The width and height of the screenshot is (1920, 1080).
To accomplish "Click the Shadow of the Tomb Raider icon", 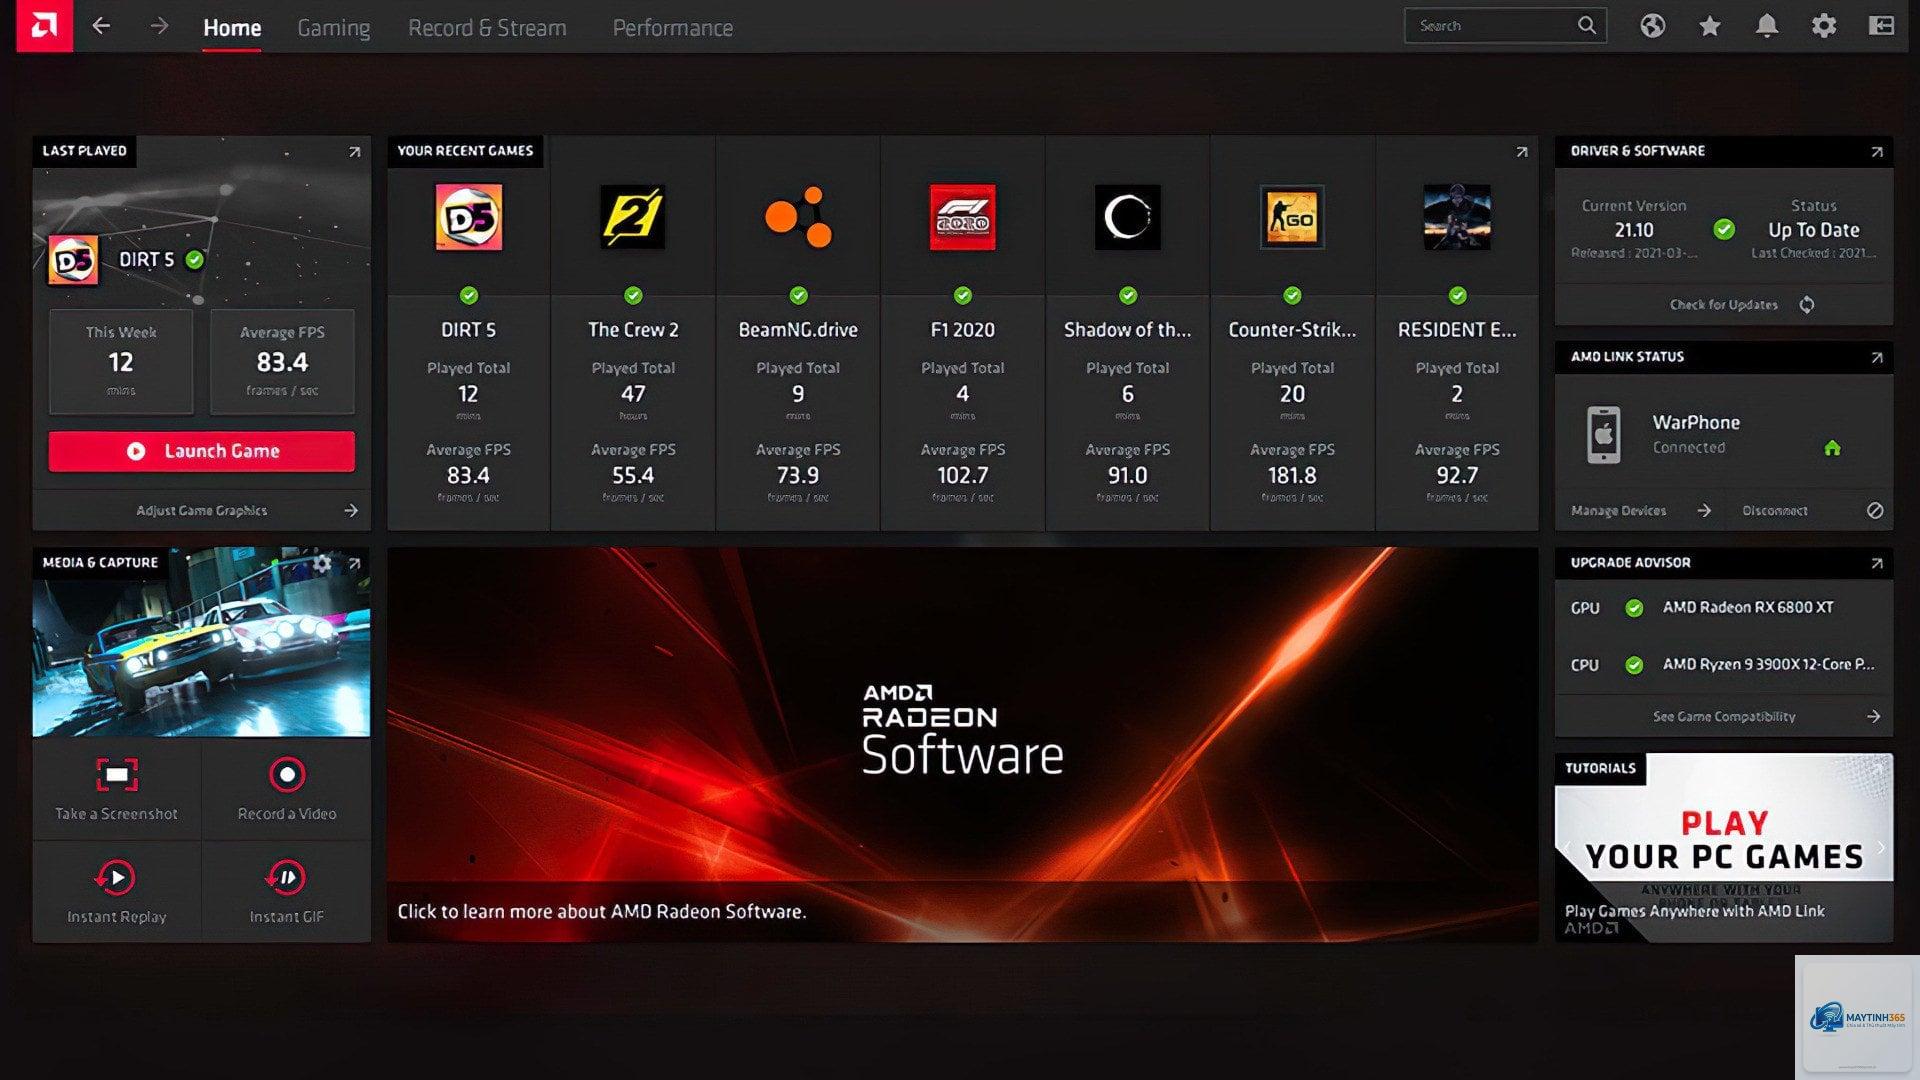I will pos(1127,217).
